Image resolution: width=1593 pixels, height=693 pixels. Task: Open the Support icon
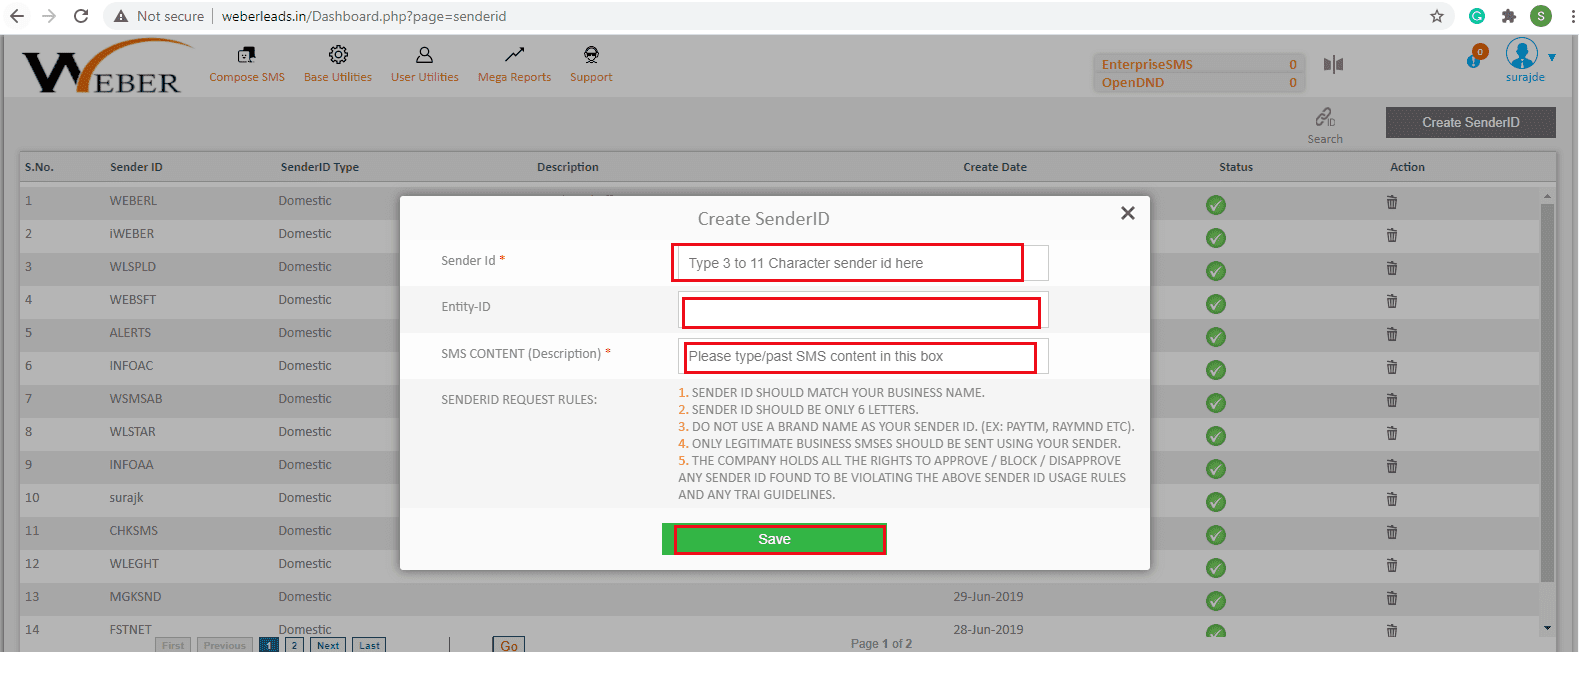591,55
